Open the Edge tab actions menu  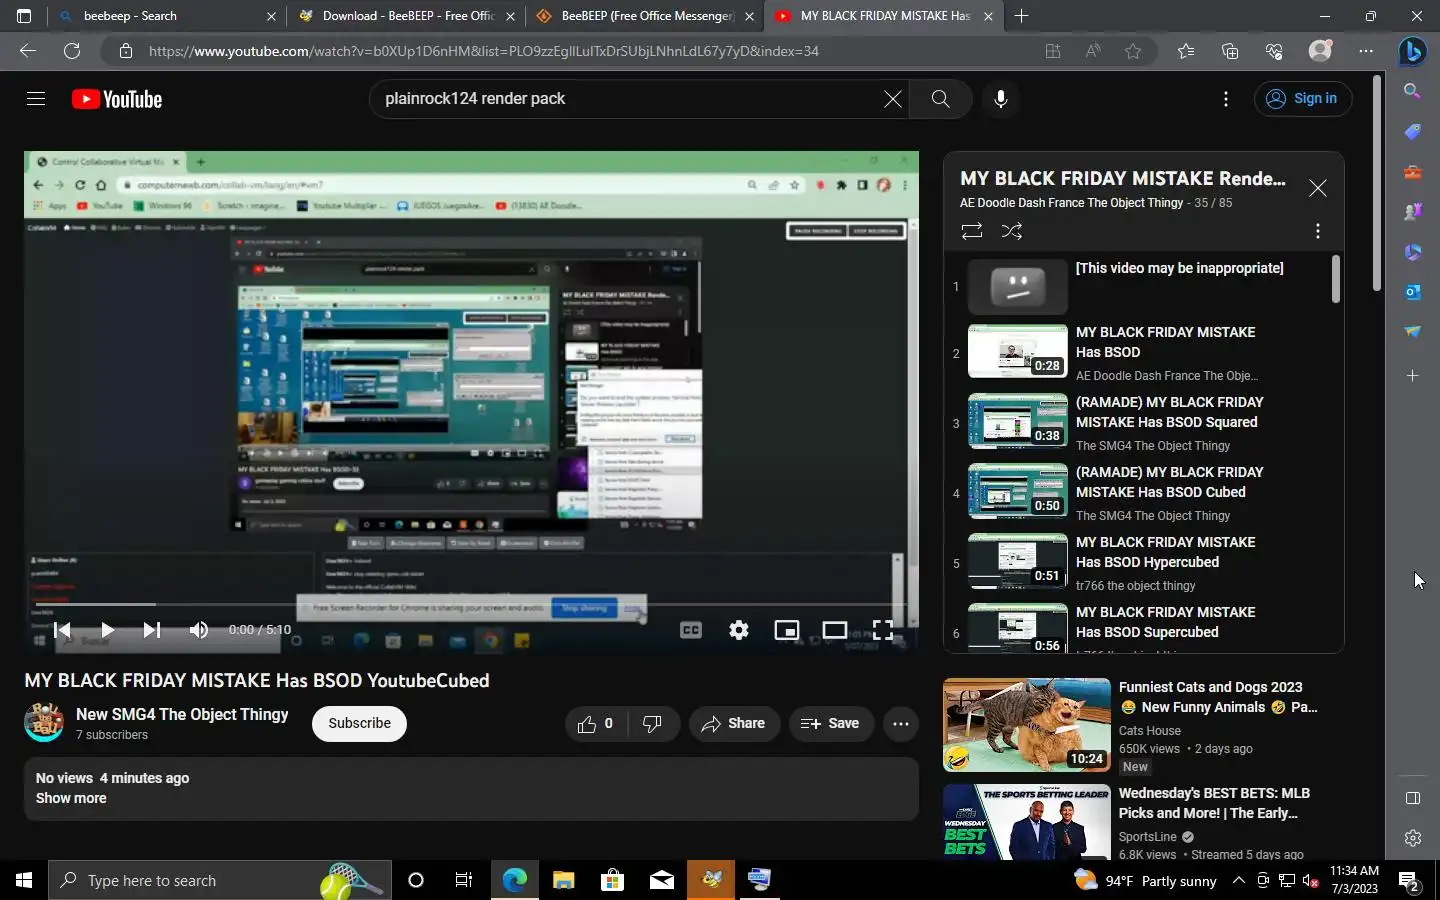coord(24,16)
